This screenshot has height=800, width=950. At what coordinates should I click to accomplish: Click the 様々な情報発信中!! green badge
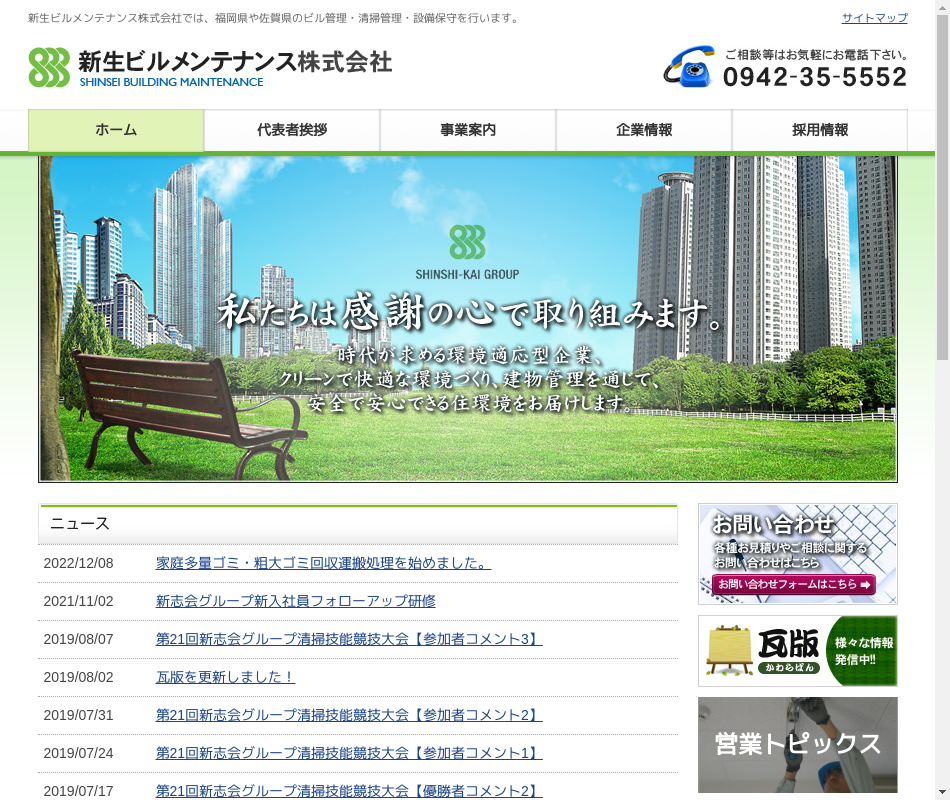coord(863,651)
